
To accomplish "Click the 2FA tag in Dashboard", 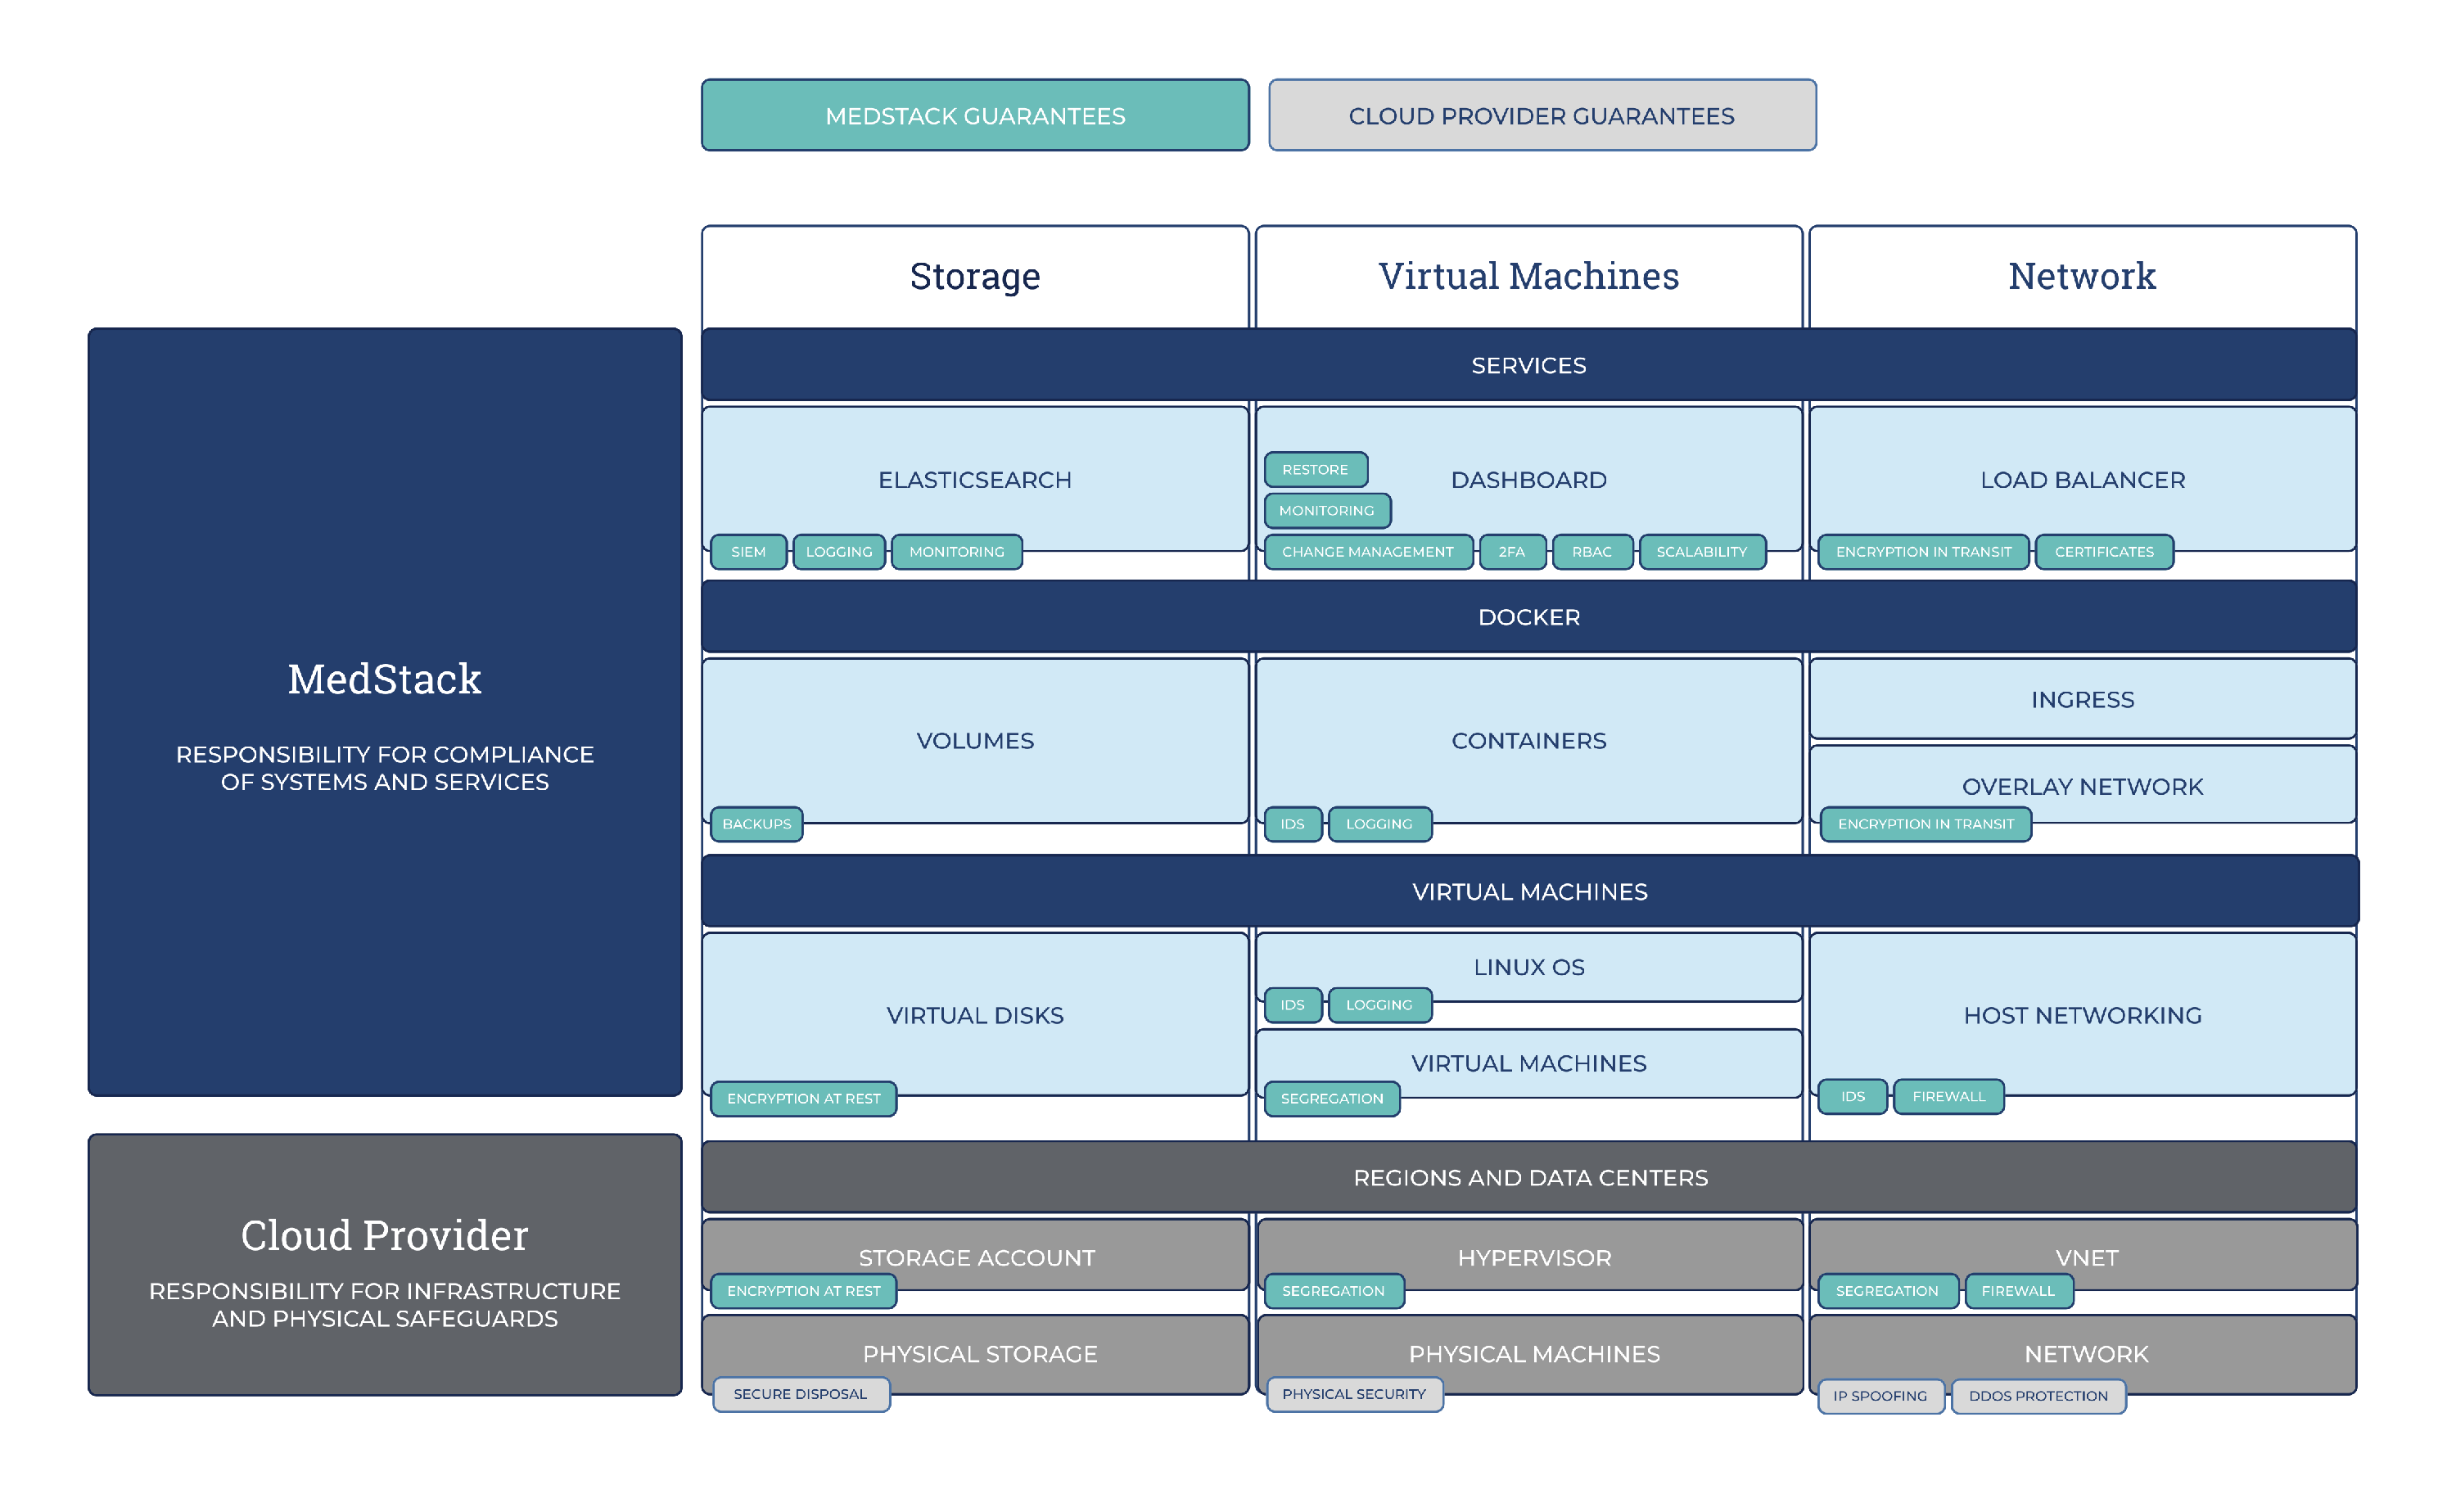I will 1511,552.
